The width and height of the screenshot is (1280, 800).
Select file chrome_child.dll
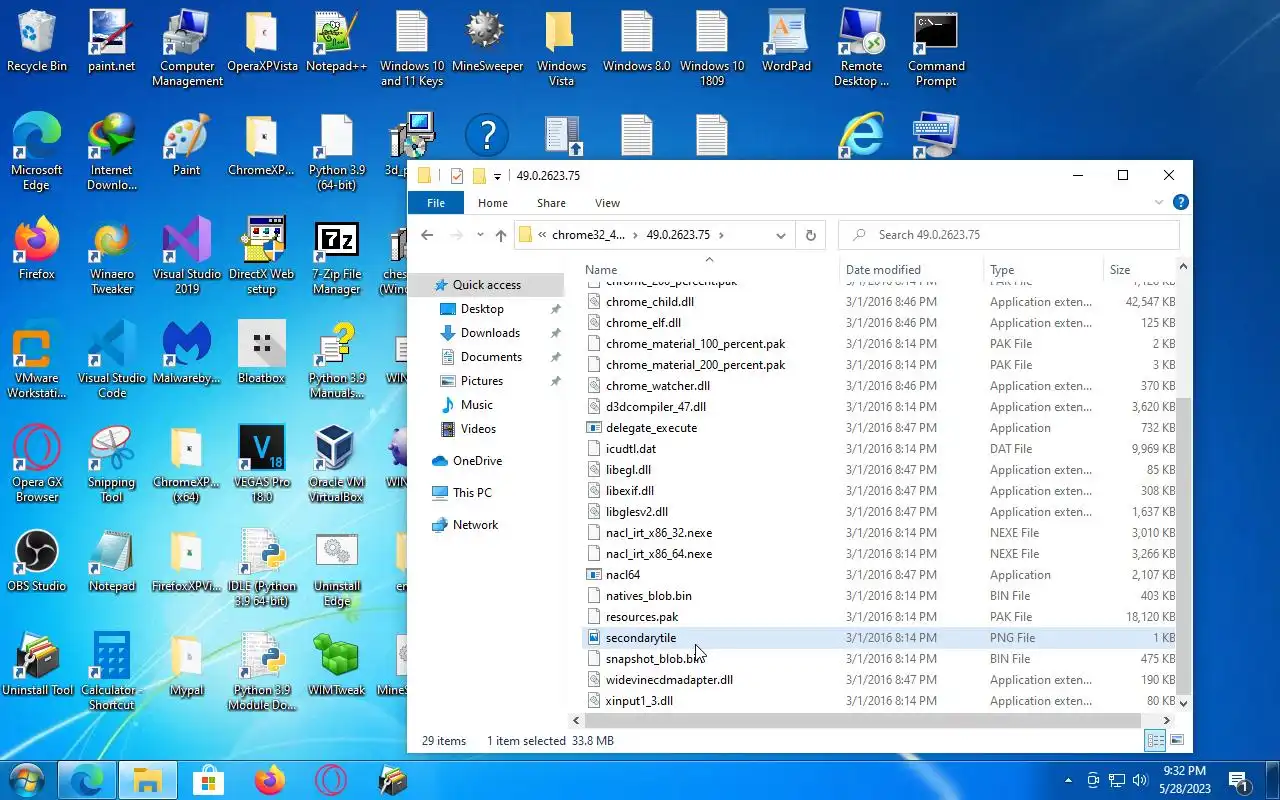[x=649, y=302]
